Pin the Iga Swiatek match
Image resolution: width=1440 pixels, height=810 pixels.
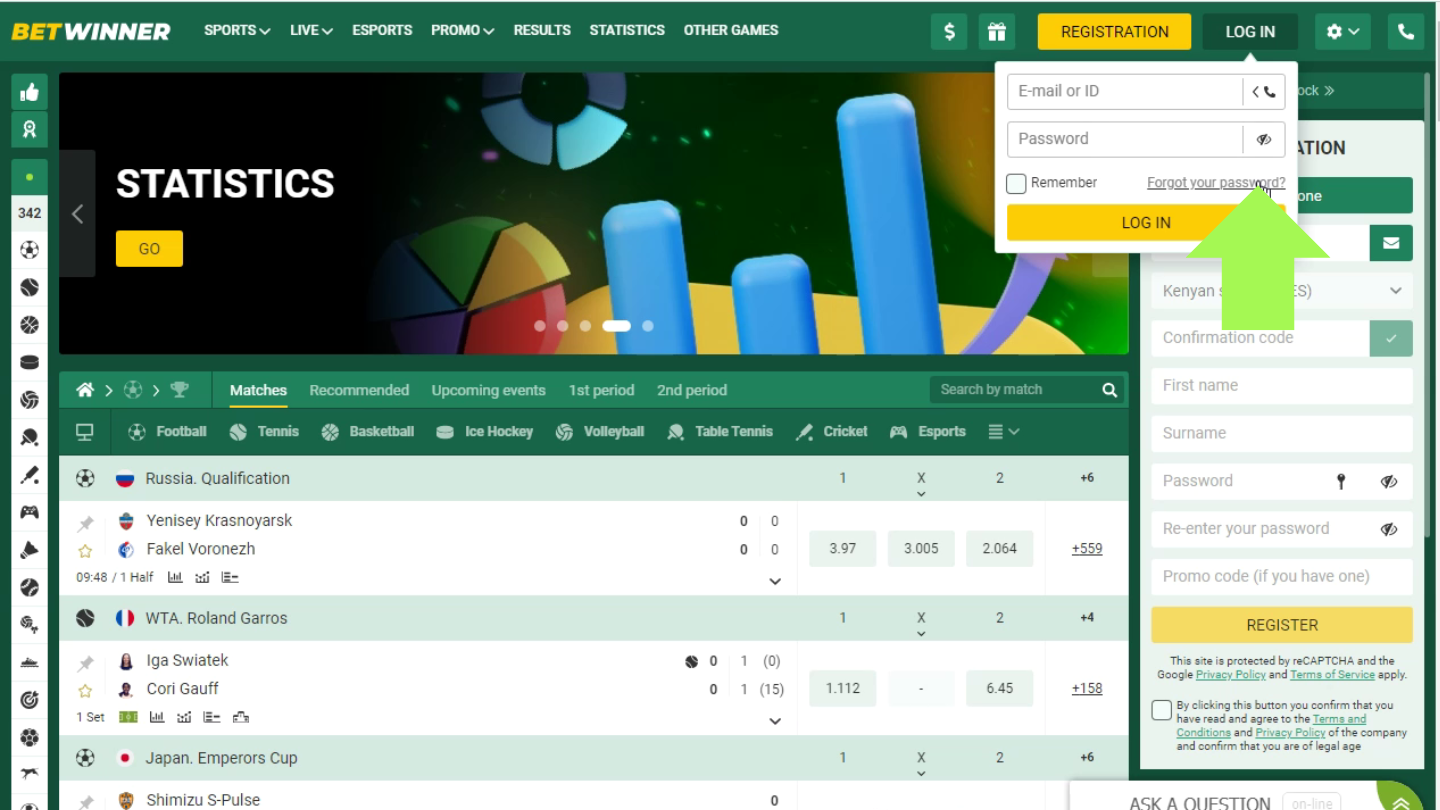(x=86, y=663)
